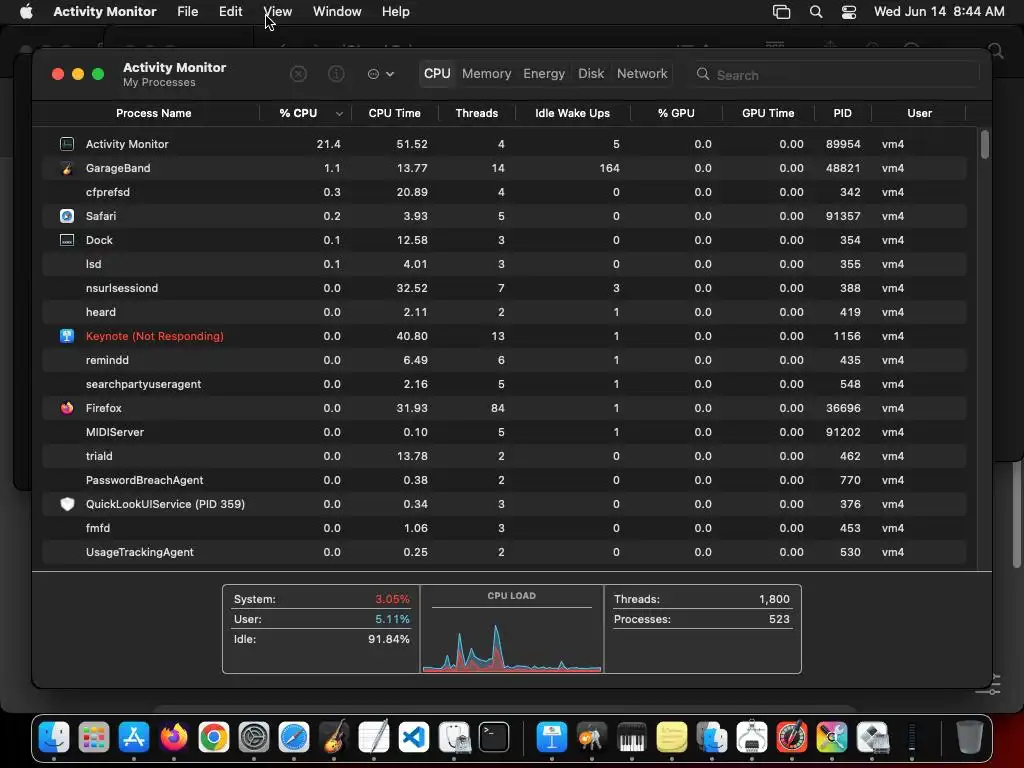This screenshot has width=1024, height=768.
Task: Open Terminal from the Dock
Action: [x=494, y=737]
